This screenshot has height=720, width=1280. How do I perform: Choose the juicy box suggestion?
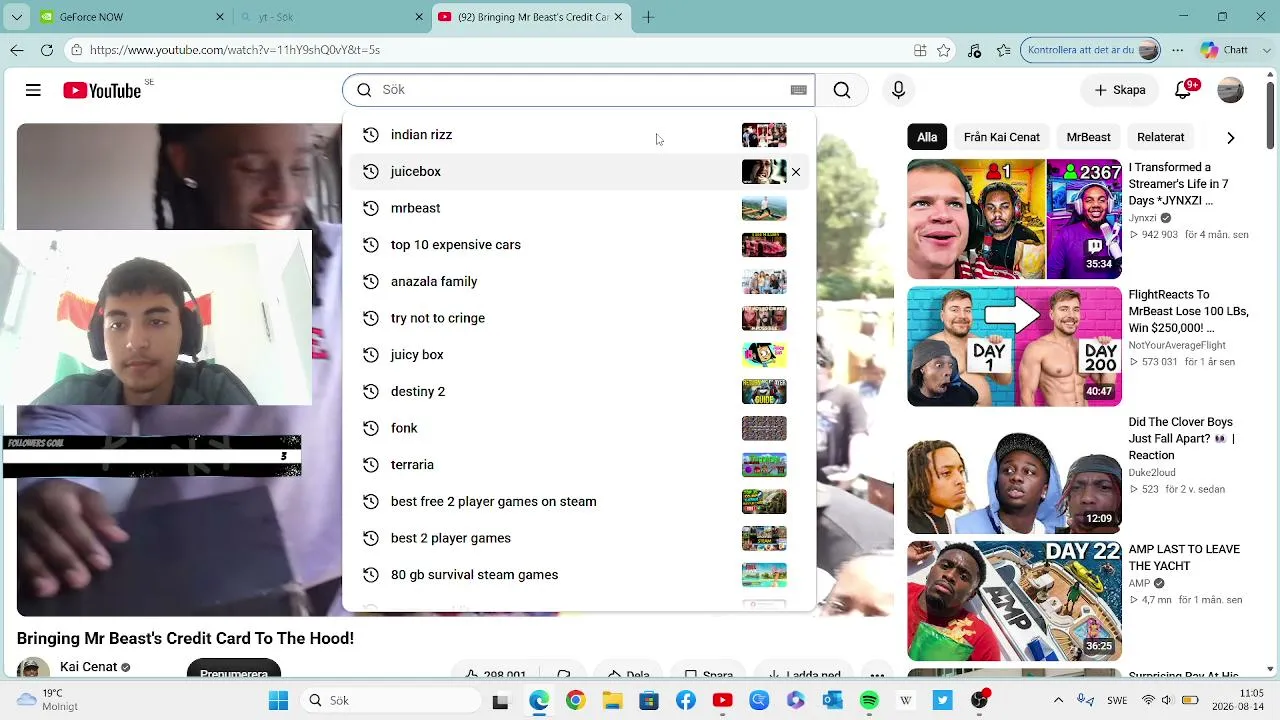coord(579,355)
